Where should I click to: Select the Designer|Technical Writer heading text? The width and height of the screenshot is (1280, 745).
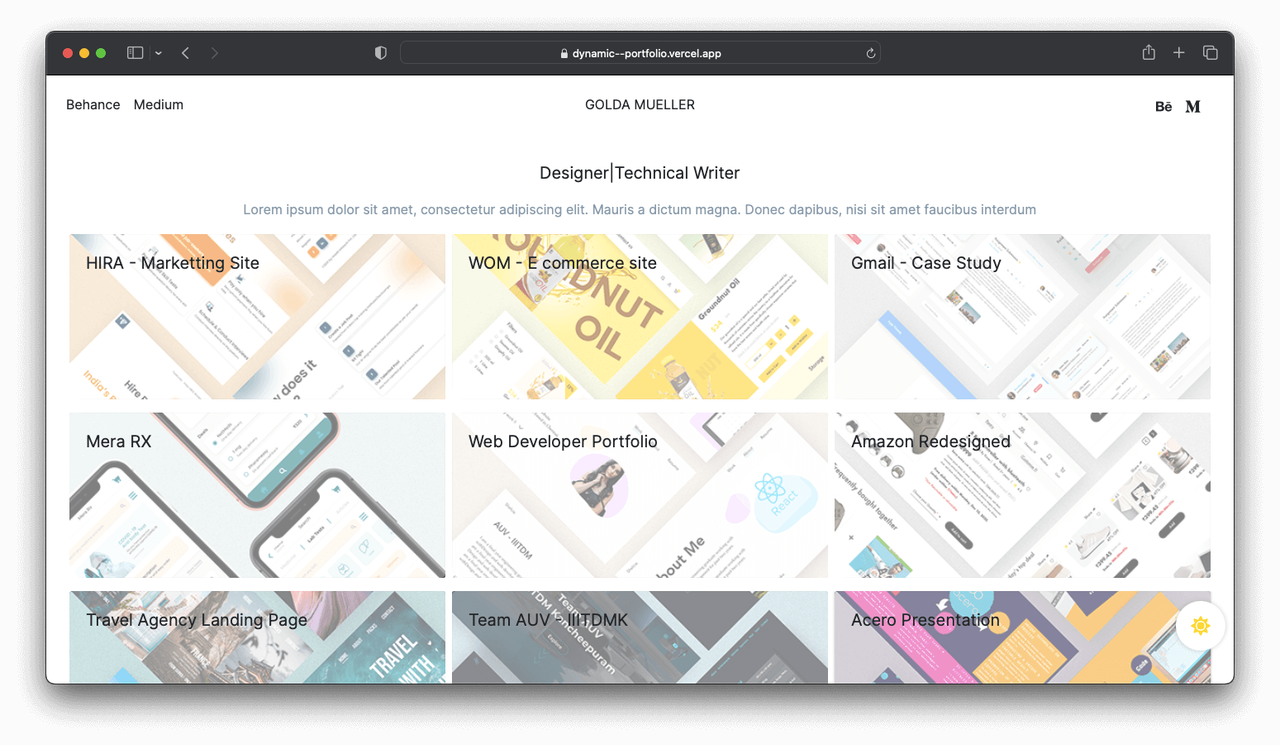(640, 173)
